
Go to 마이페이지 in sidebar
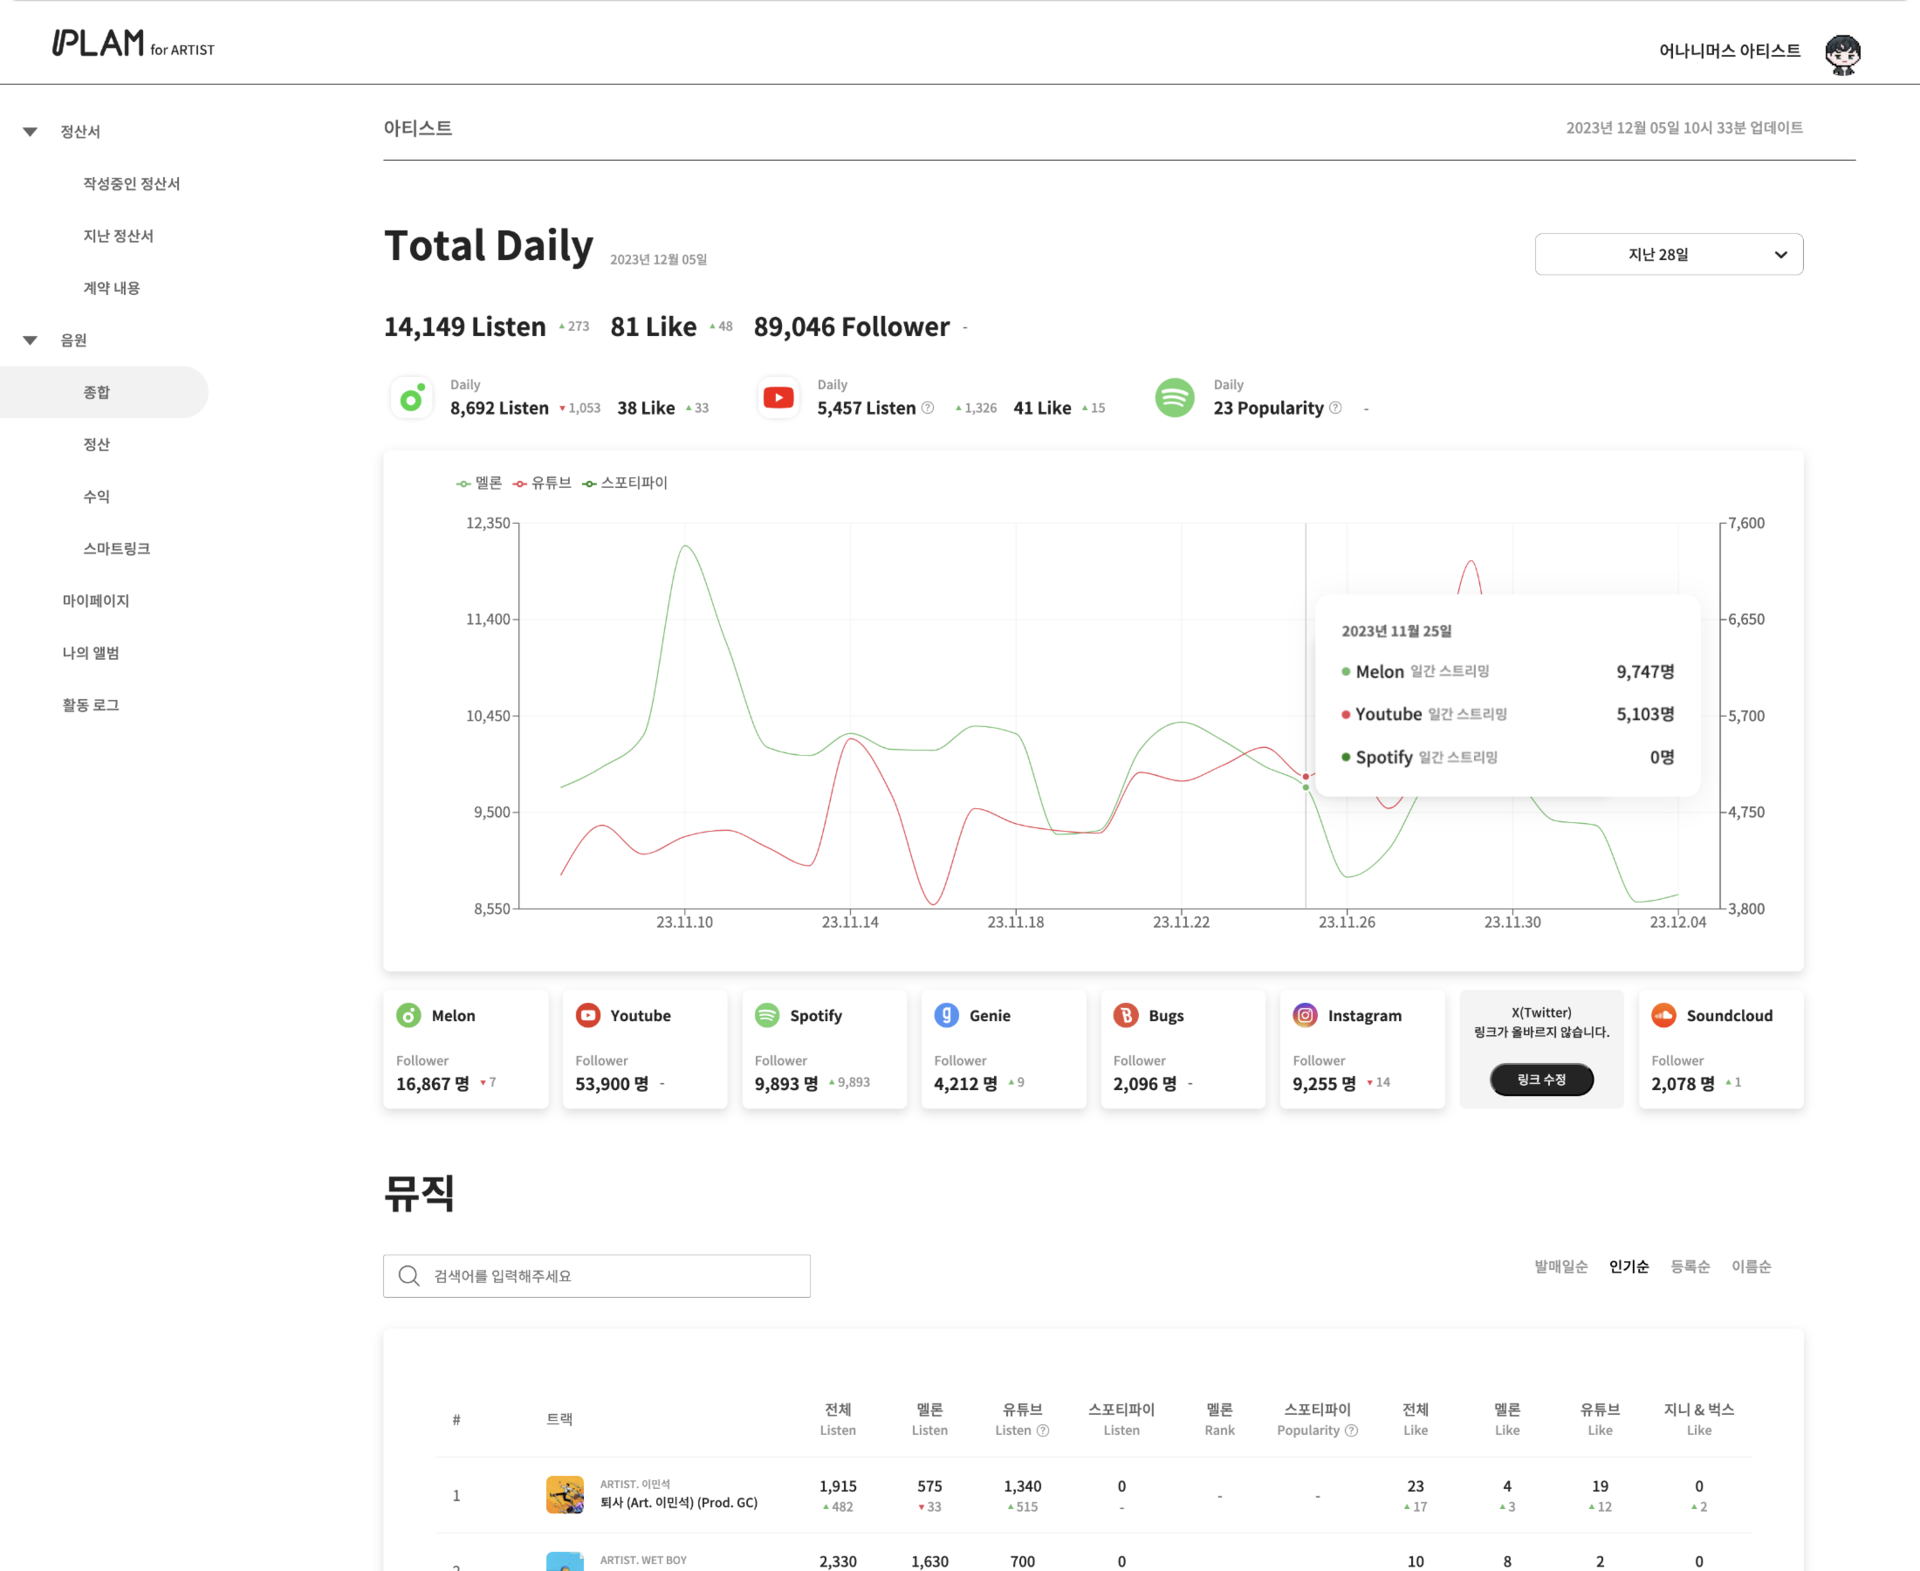coord(95,601)
